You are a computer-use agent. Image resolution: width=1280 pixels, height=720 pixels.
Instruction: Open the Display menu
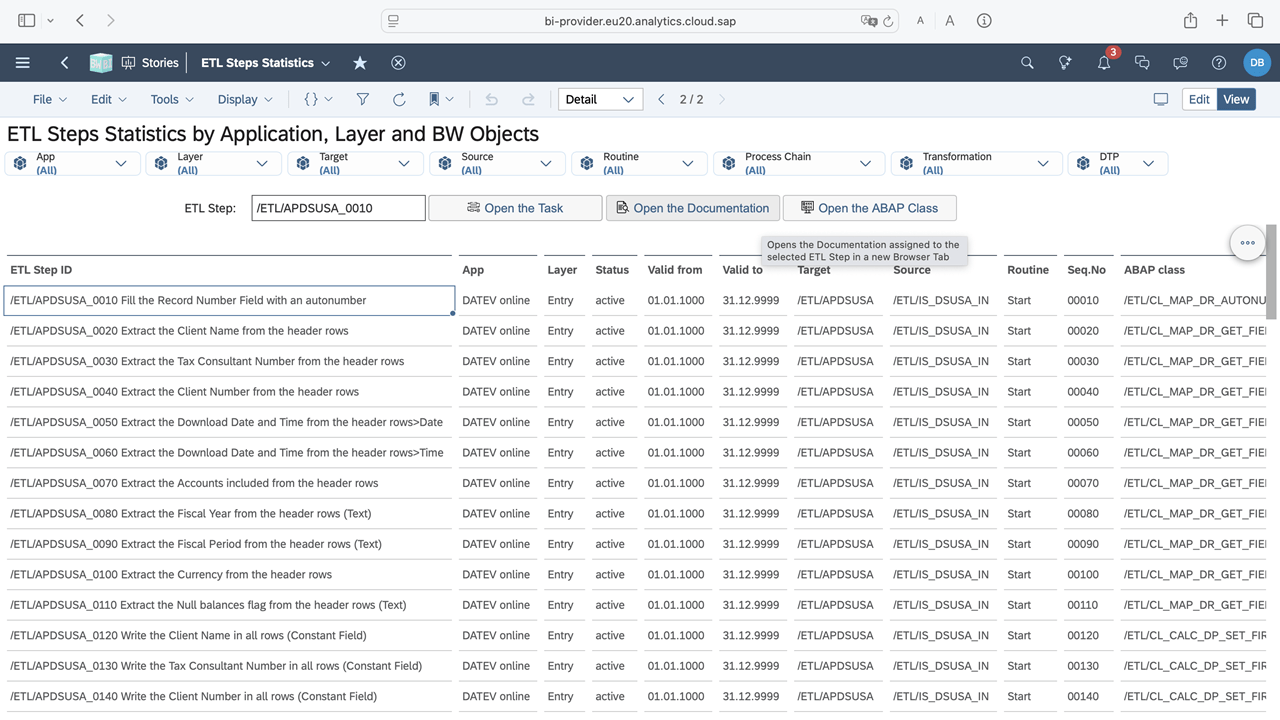245,99
